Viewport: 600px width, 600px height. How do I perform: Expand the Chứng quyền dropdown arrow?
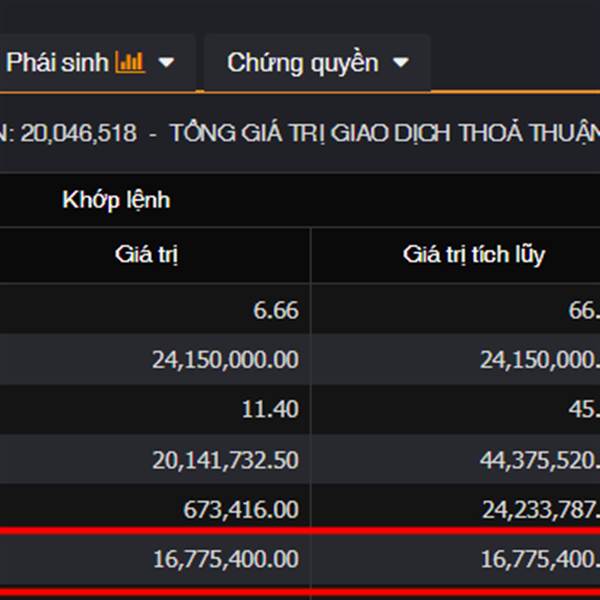[x=401, y=63]
